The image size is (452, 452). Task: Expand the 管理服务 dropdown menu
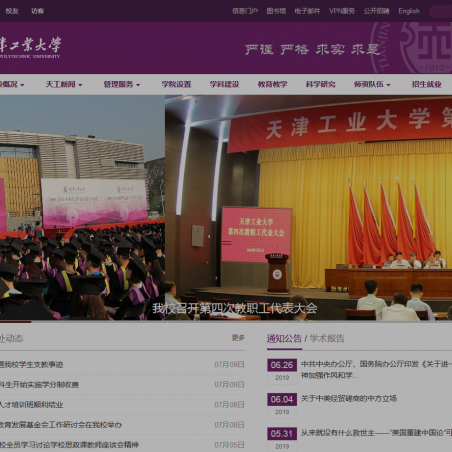[x=122, y=84]
